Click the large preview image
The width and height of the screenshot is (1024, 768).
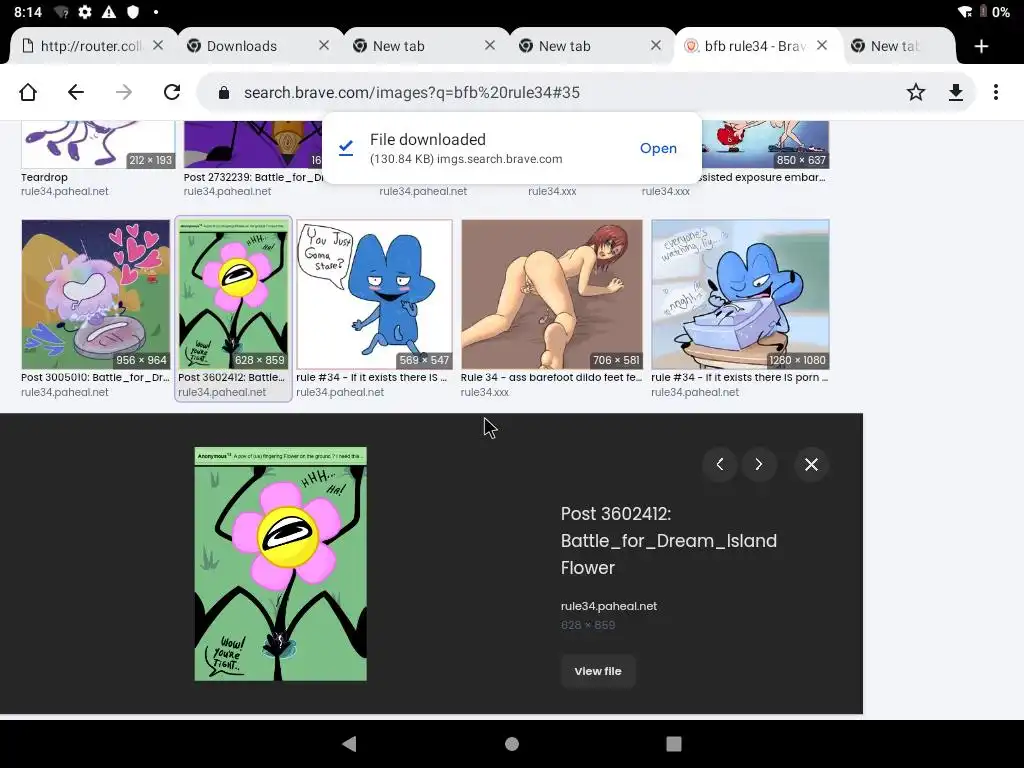click(x=281, y=564)
